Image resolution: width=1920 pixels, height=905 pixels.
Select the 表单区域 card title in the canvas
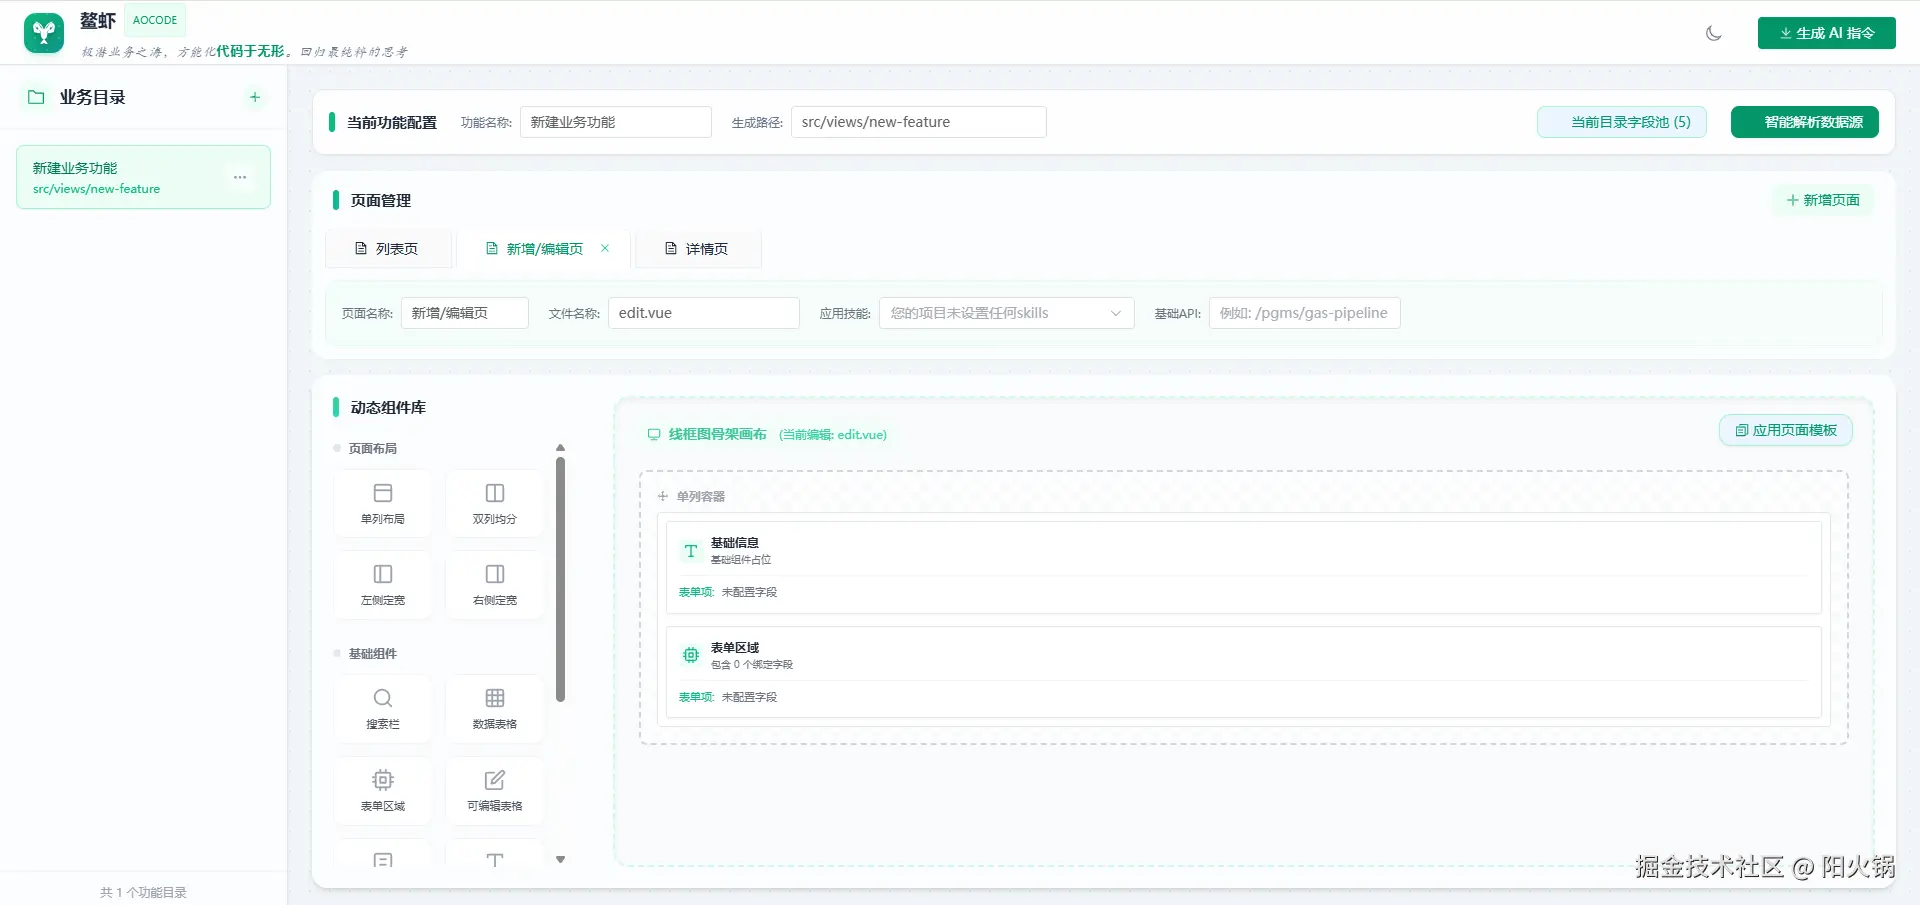point(735,648)
